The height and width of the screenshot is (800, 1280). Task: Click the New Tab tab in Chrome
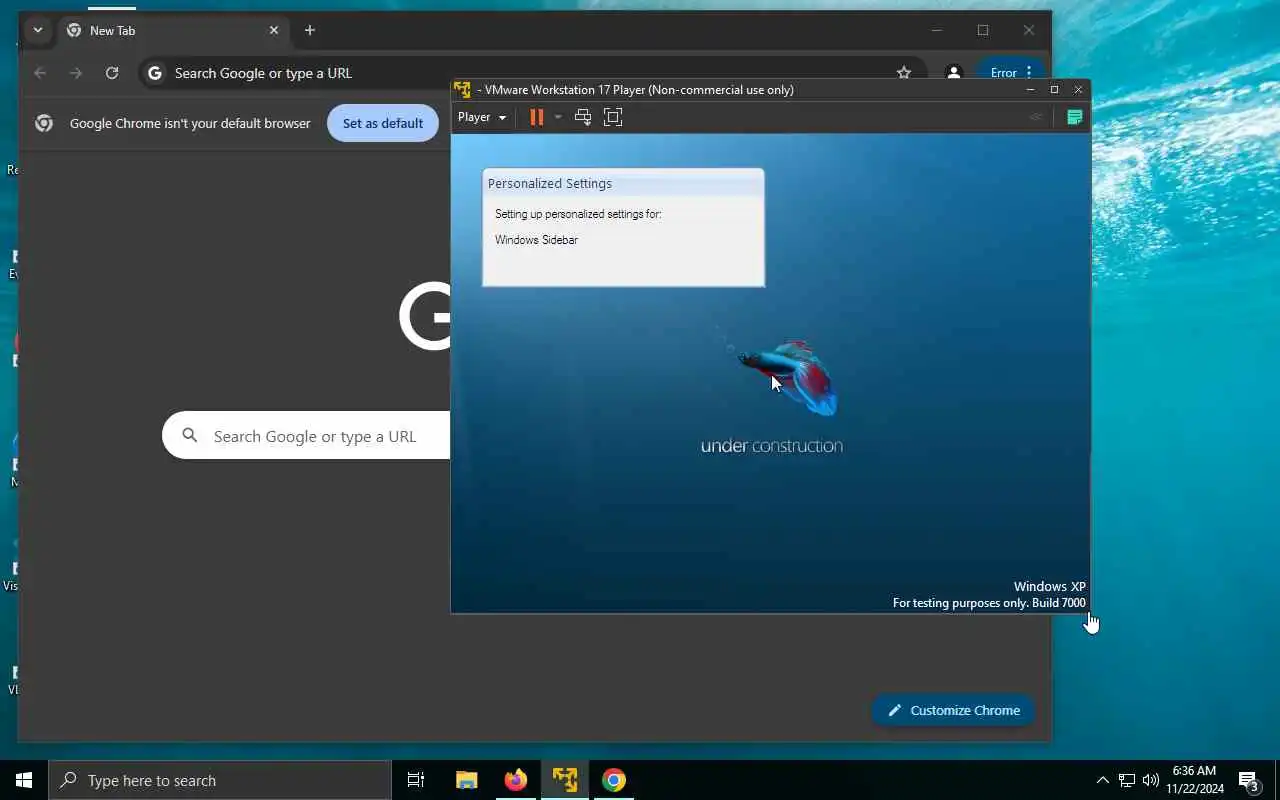tap(172, 31)
